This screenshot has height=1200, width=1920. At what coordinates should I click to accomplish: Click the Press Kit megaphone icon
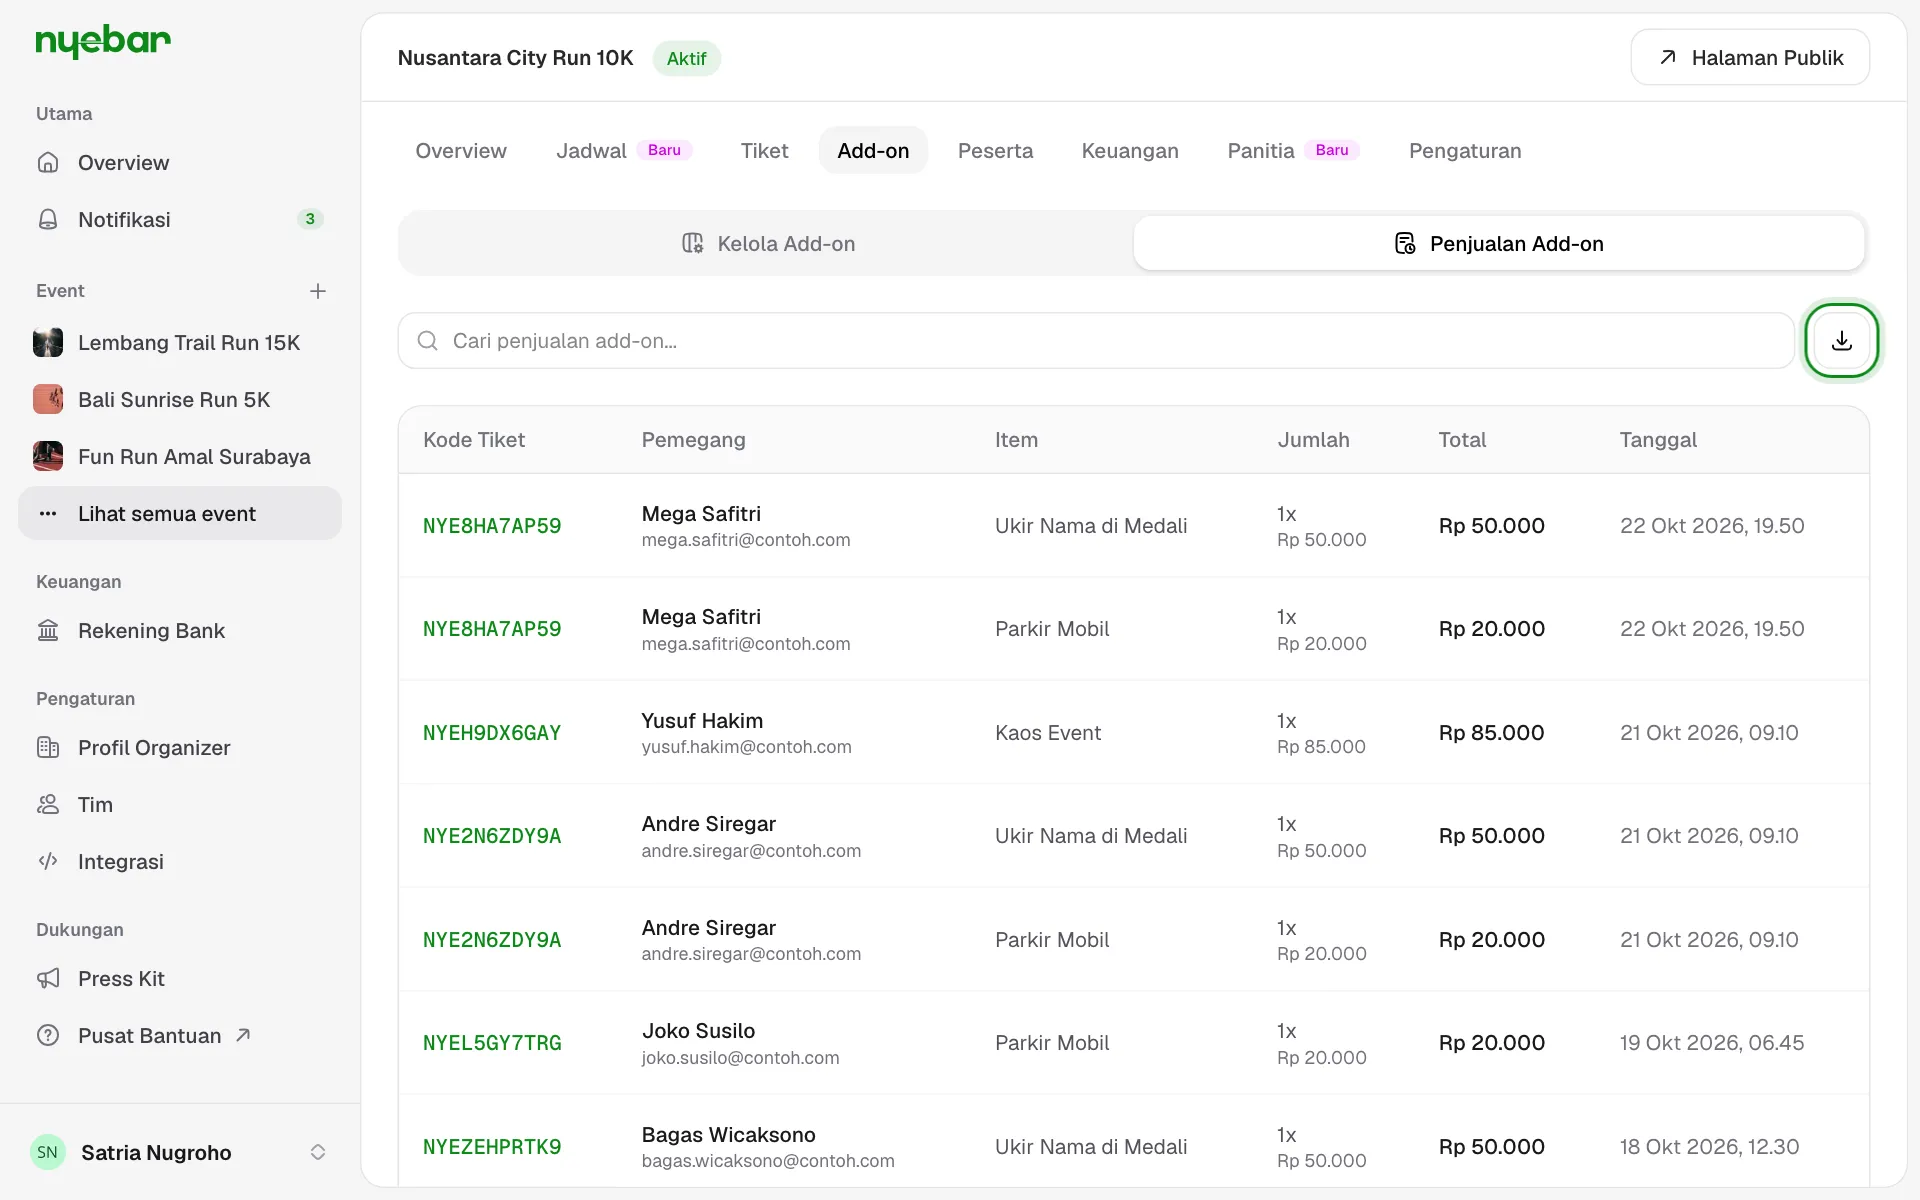(x=48, y=978)
